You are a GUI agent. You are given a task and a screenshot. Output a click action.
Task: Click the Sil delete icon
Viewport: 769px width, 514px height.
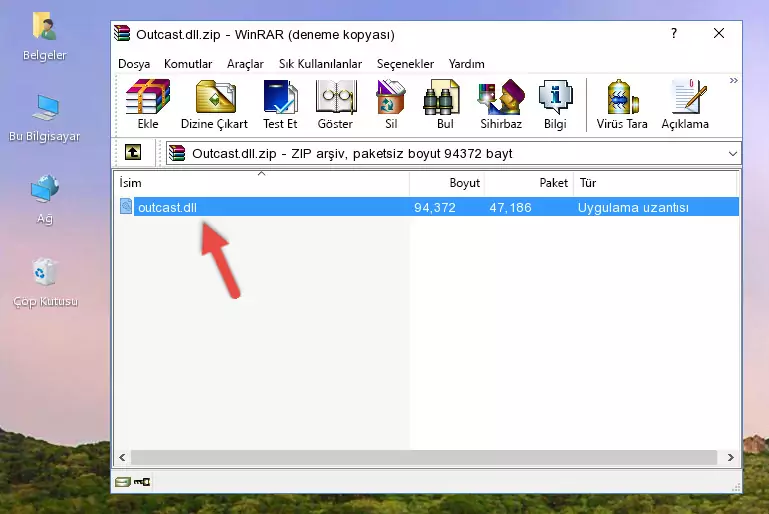(391, 104)
